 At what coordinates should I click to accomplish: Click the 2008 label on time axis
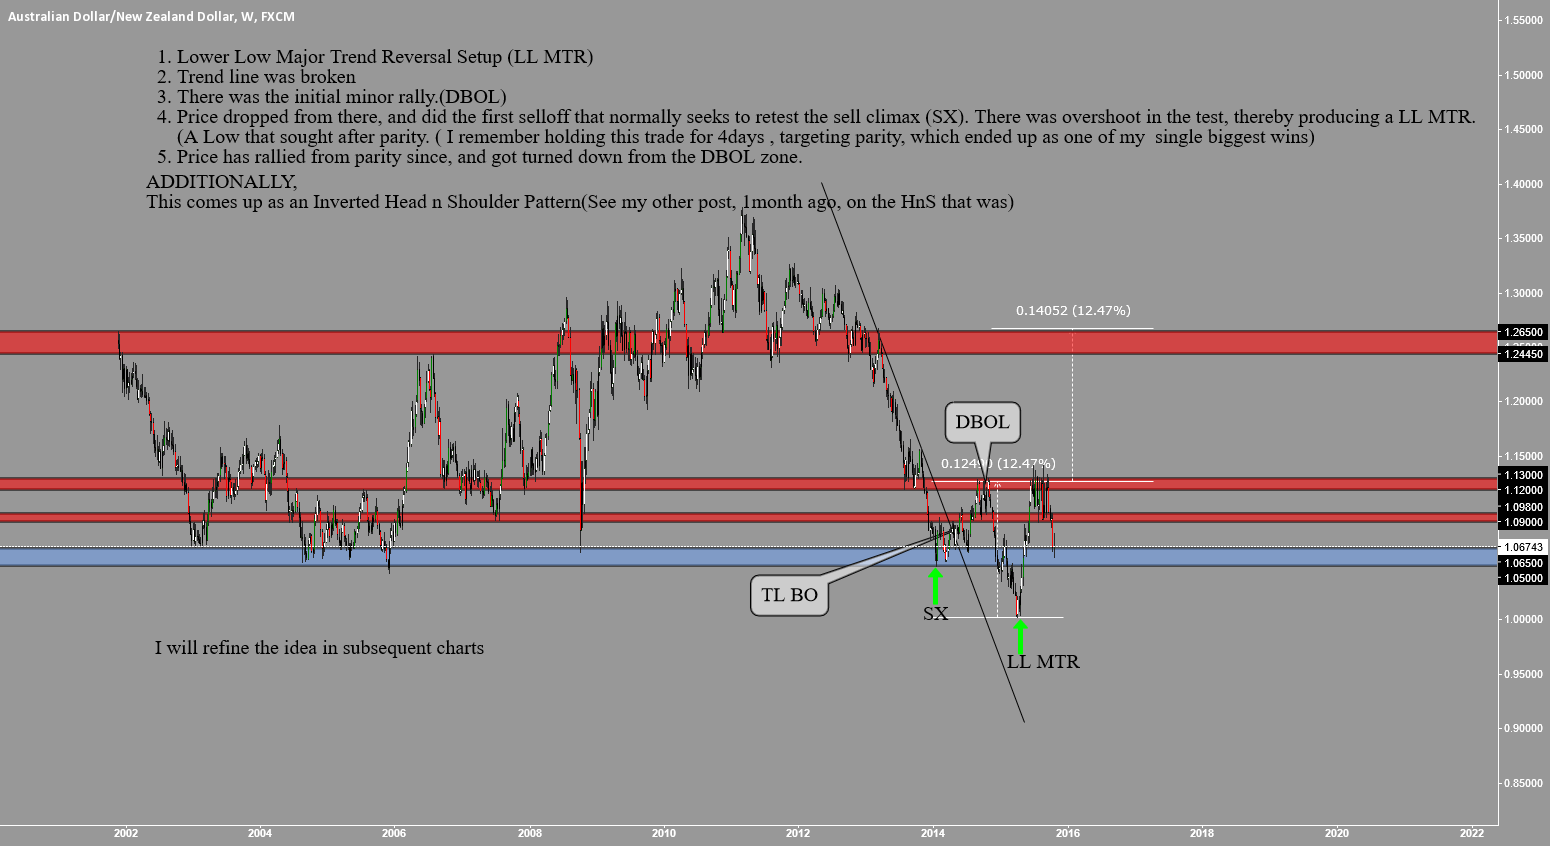tap(529, 832)
